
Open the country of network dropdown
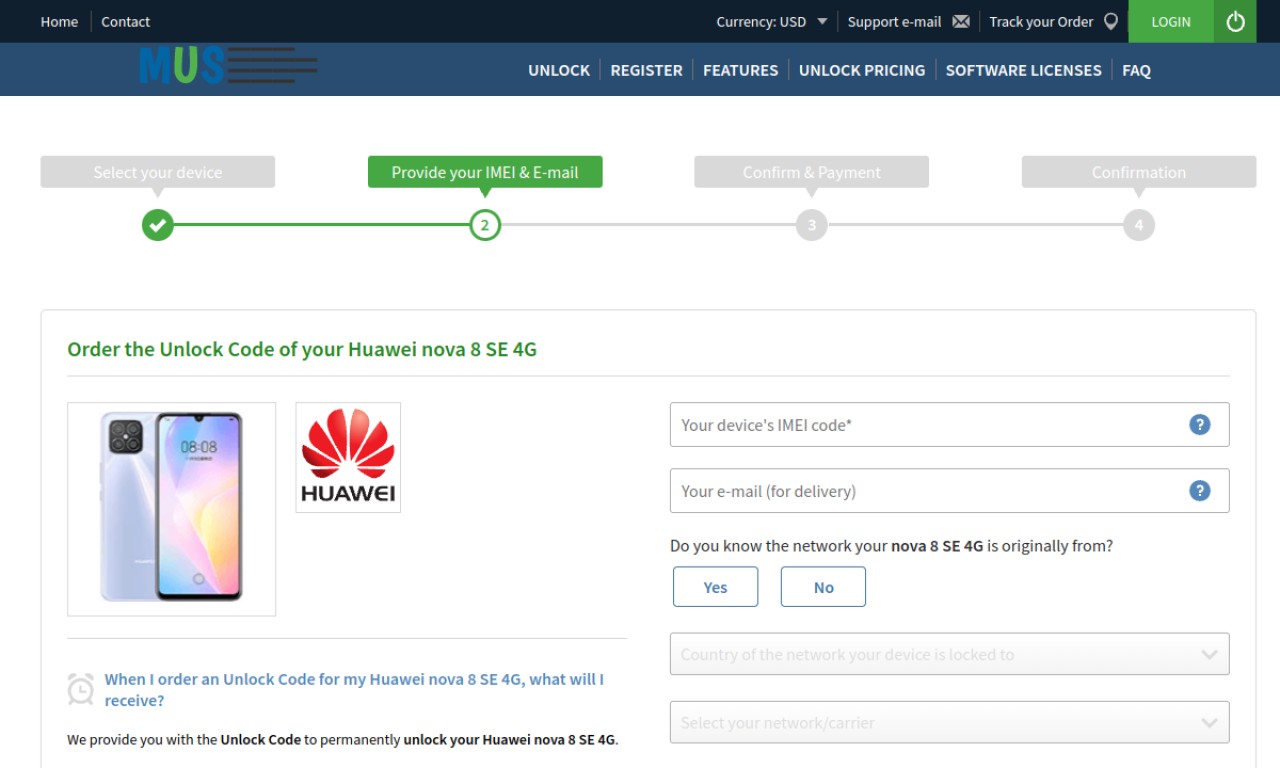click(950, 654)
